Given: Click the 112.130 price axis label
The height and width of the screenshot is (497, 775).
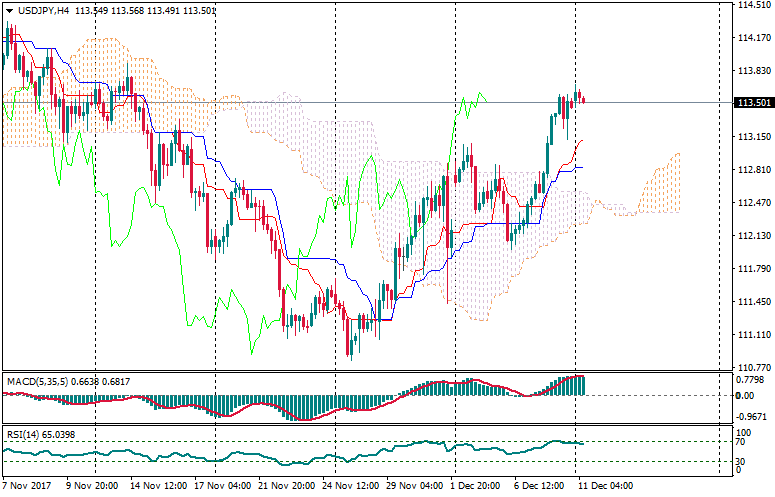Looking at the screenshot, I should pyautogui.click(x=752, y=236).
